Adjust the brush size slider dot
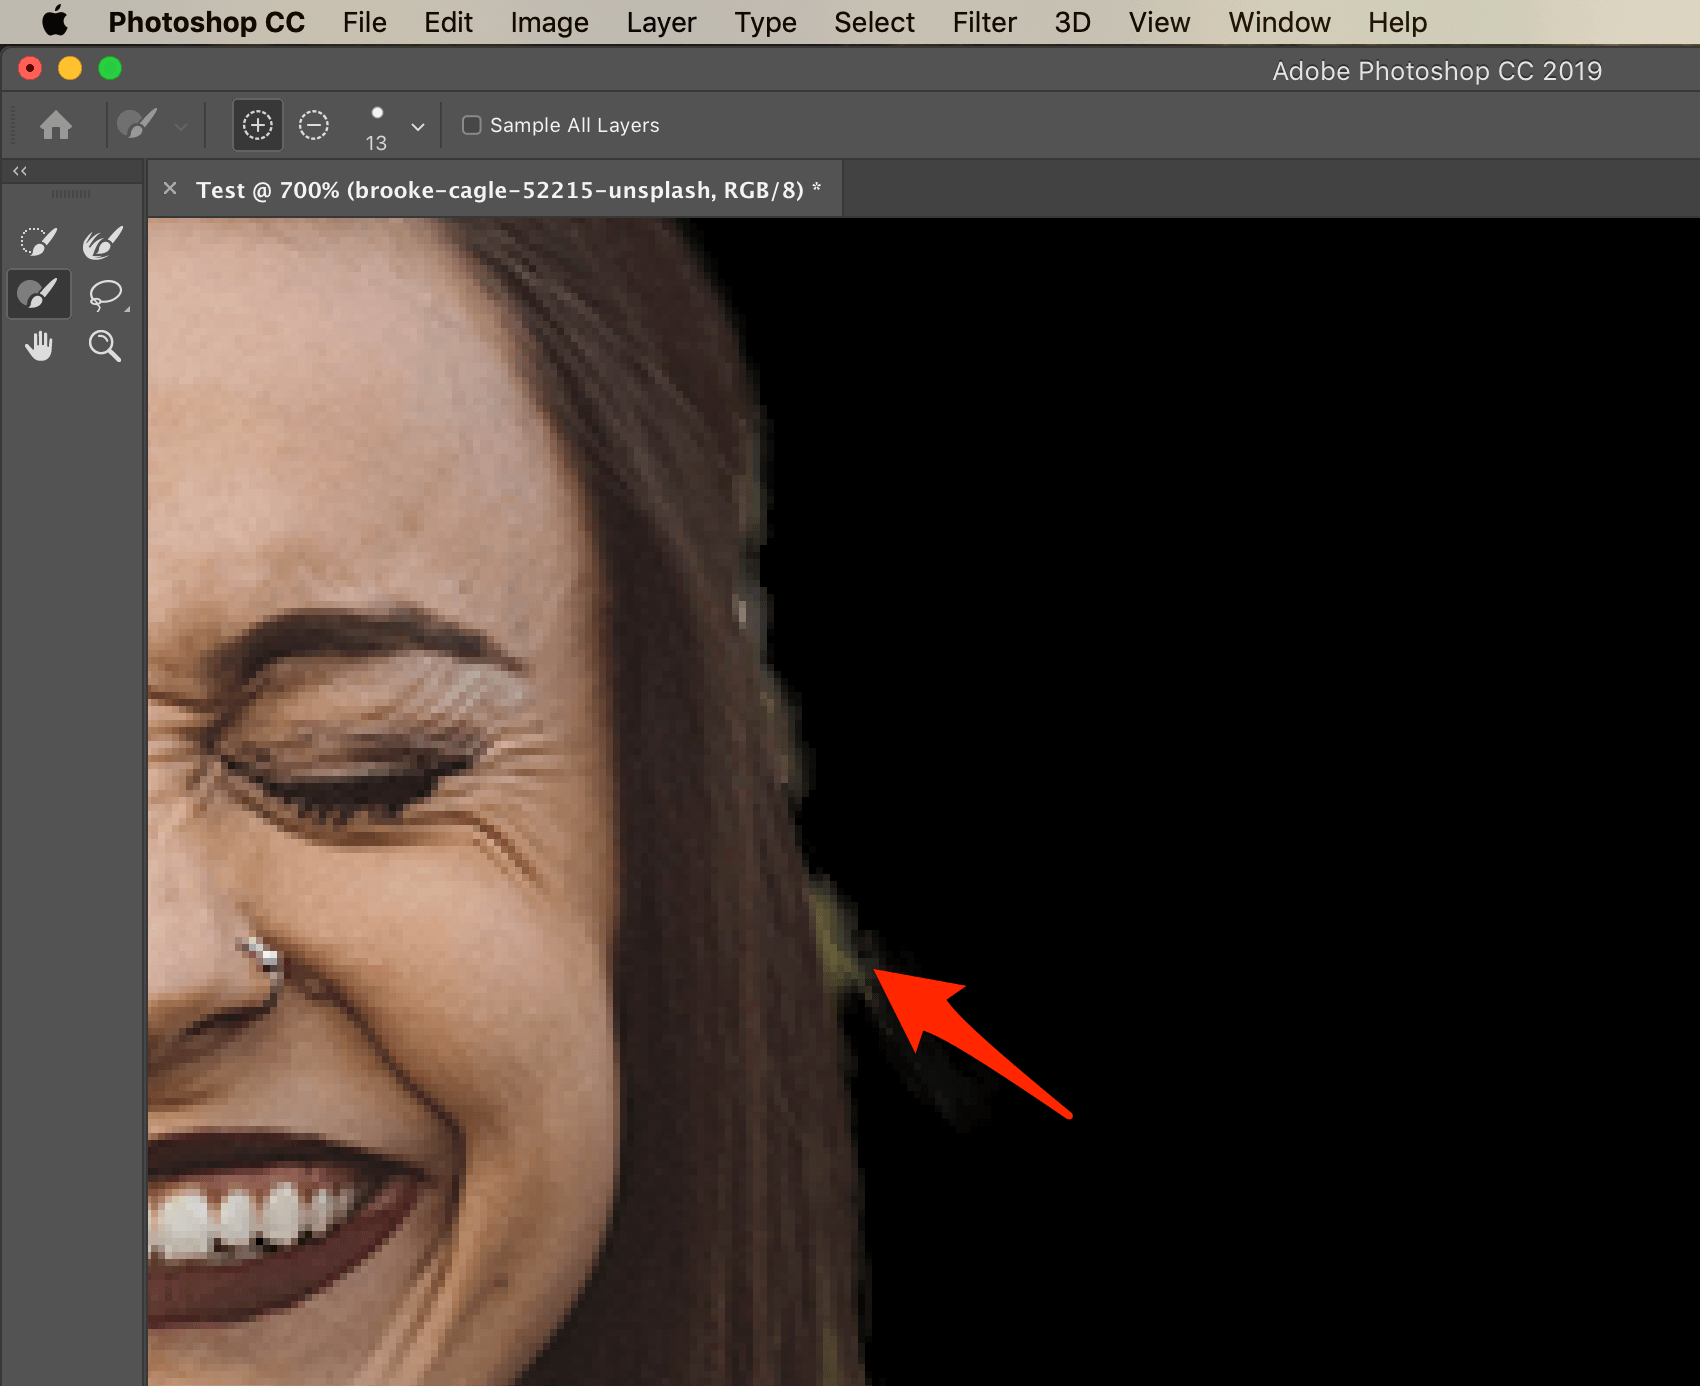 point(378,112)
